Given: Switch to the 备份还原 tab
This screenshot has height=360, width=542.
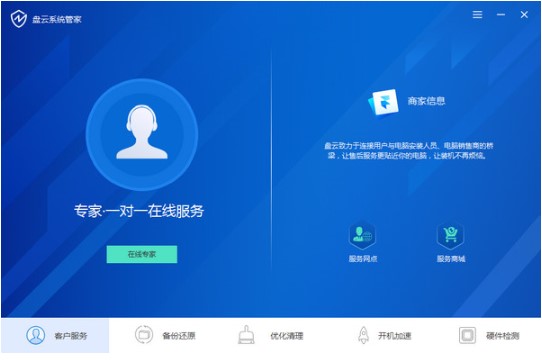Looking at the screenshot, I should point(165,335).
